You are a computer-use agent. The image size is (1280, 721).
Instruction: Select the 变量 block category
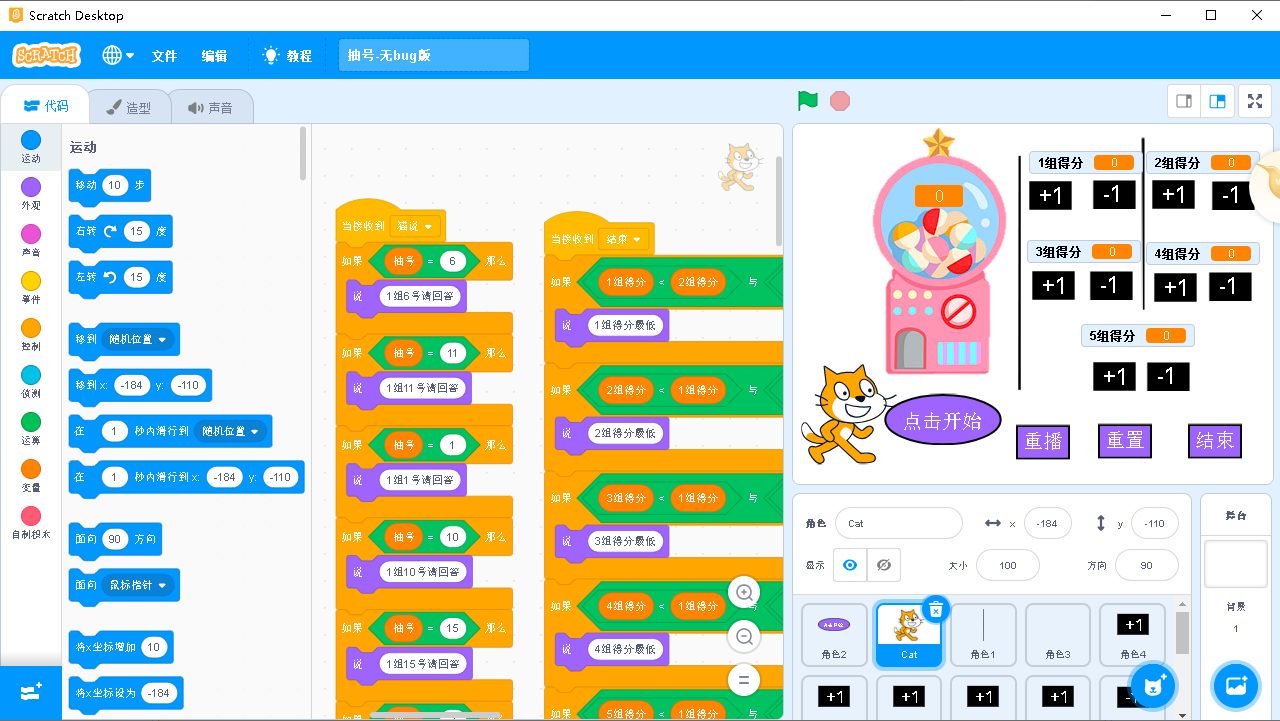point(31,475)
